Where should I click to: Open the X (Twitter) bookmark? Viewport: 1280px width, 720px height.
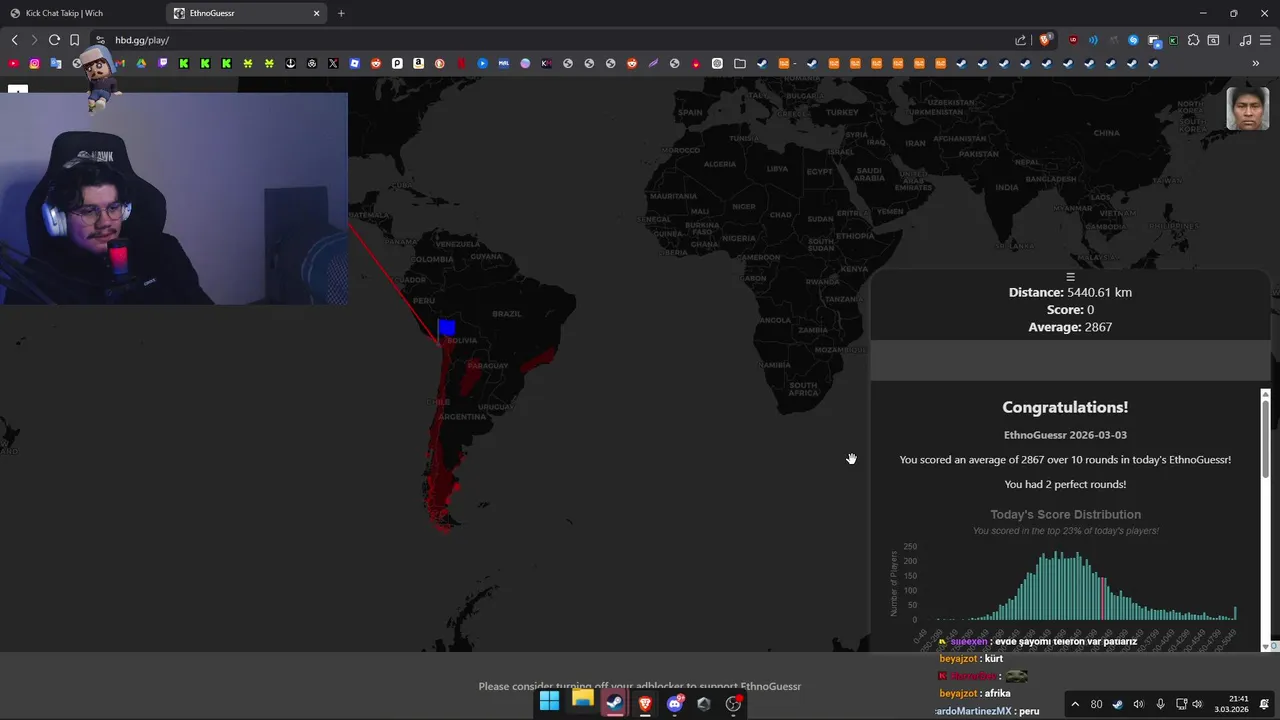333,63
